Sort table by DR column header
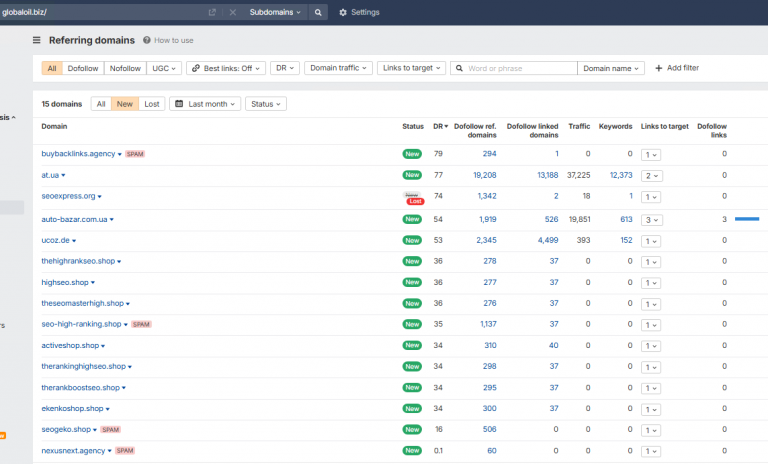 point(440,127)
